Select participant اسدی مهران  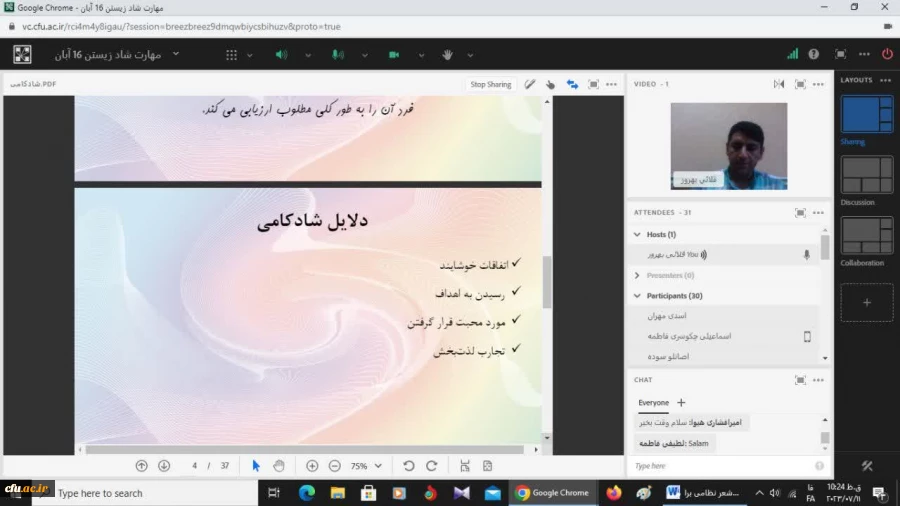coord(724,316)
